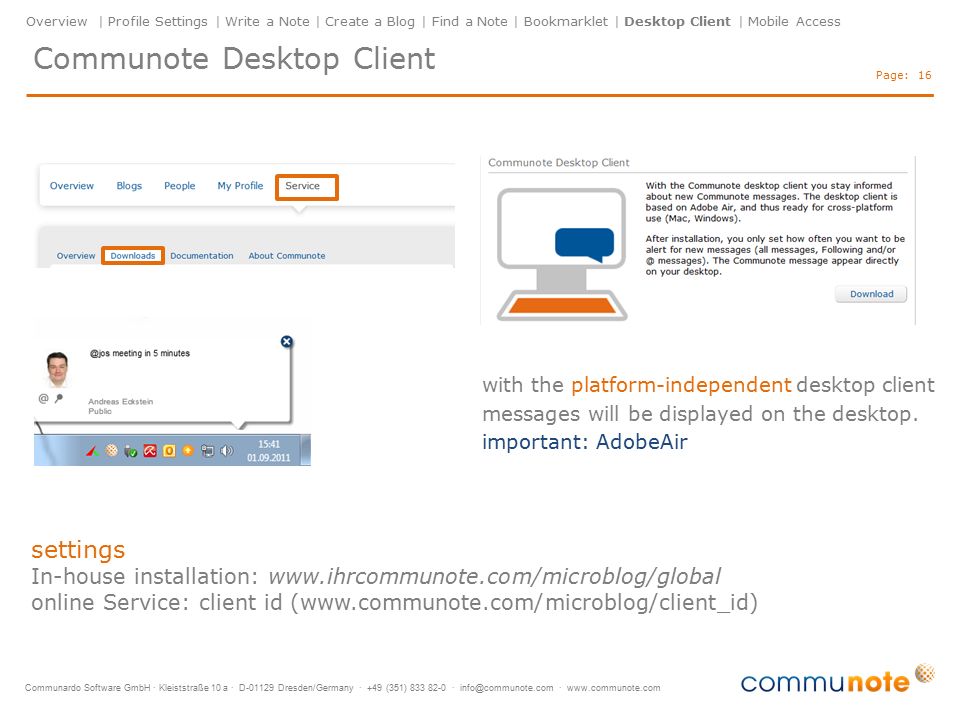Click the Show desktop button on taskbar

point(306,450)
